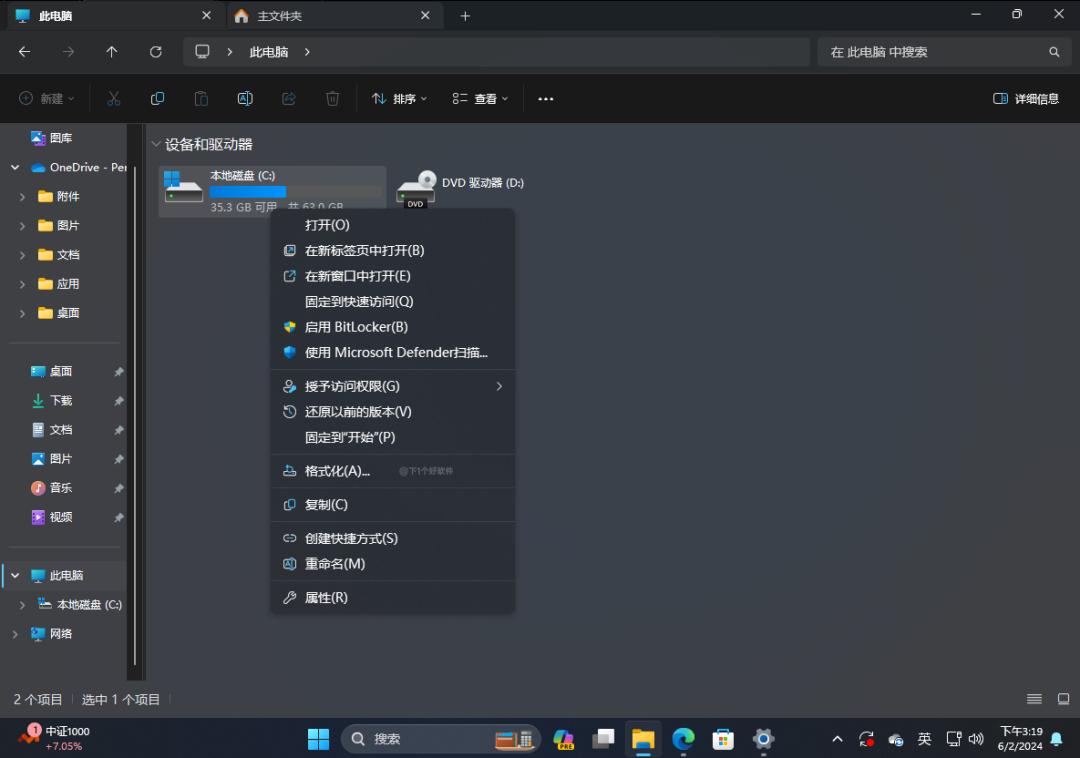Viewport: 1080px width, 758px height.
Task: Open 详细信息 details pane
Action: tap(1025, 98)
